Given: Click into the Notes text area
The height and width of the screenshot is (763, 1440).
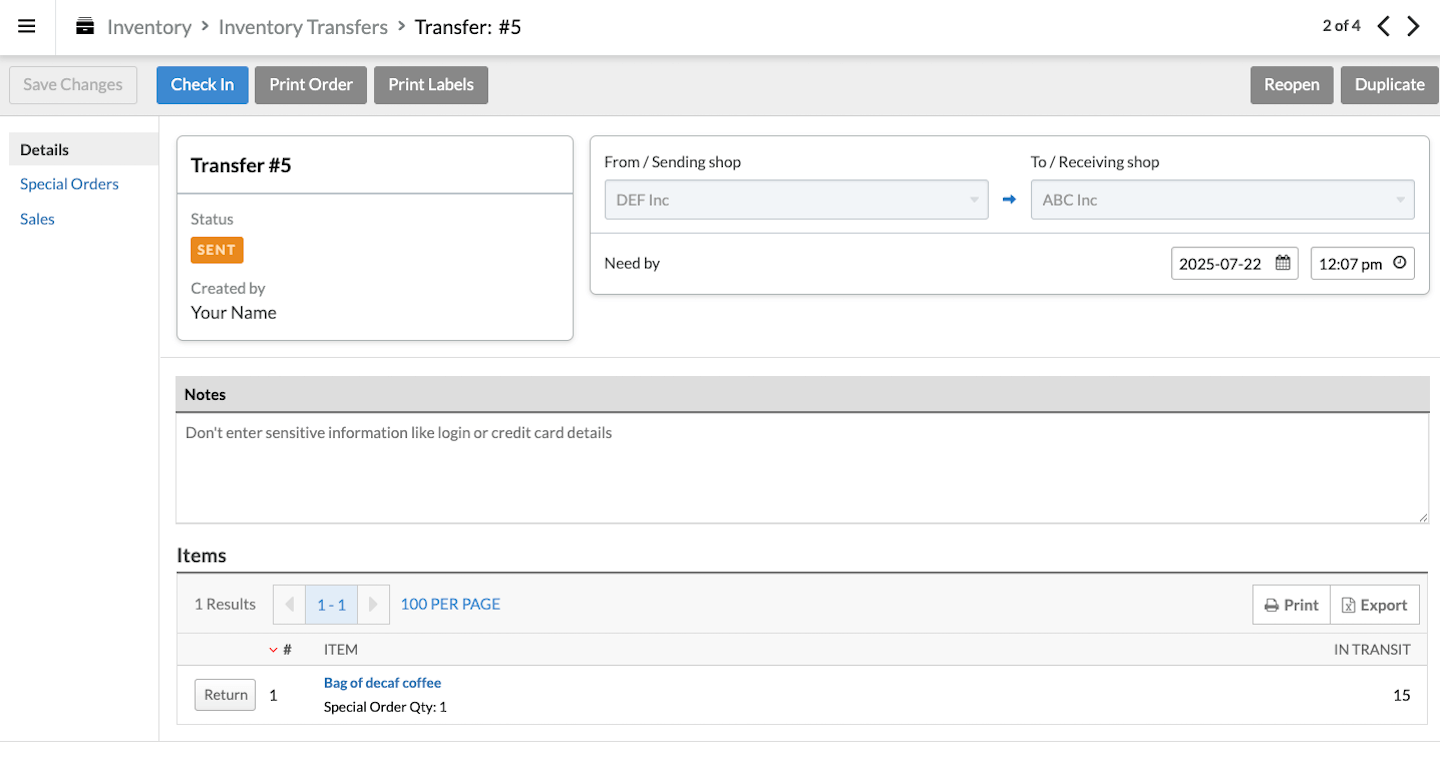Looking at the screenshot, I should pos(802,468).
